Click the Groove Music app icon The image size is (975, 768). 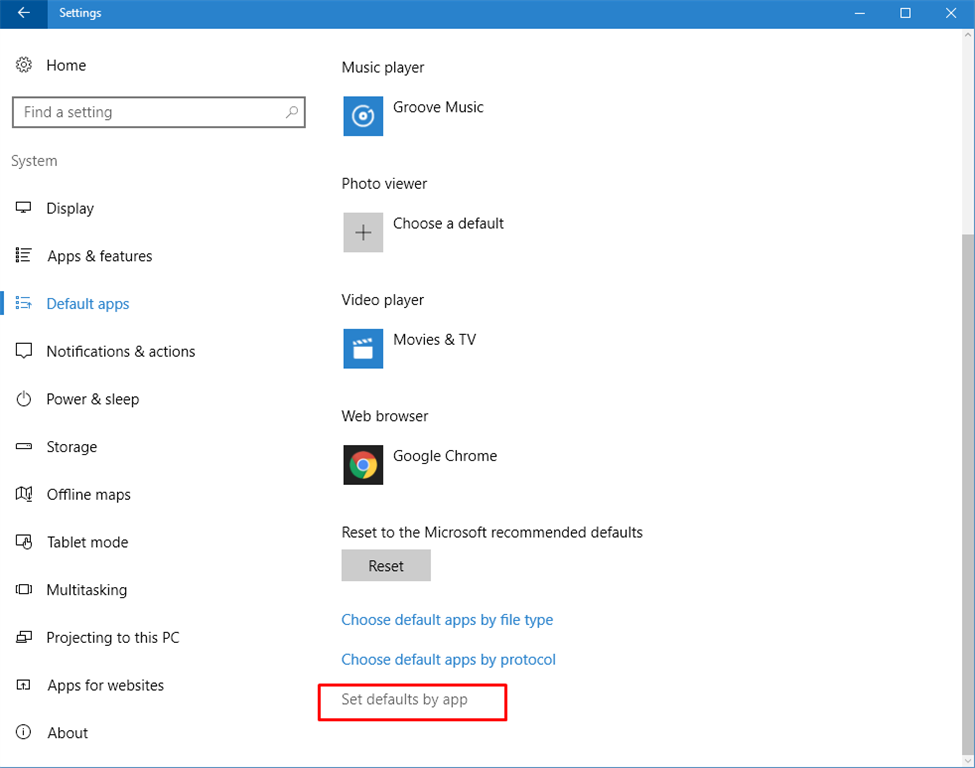click(x=363, y=116)
